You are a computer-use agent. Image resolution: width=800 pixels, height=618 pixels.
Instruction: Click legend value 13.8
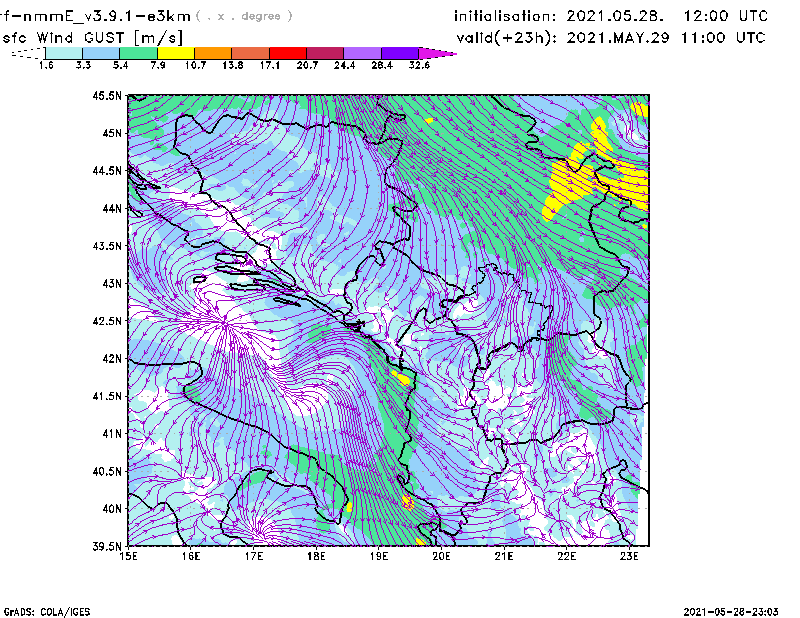[x=233, y=65]
